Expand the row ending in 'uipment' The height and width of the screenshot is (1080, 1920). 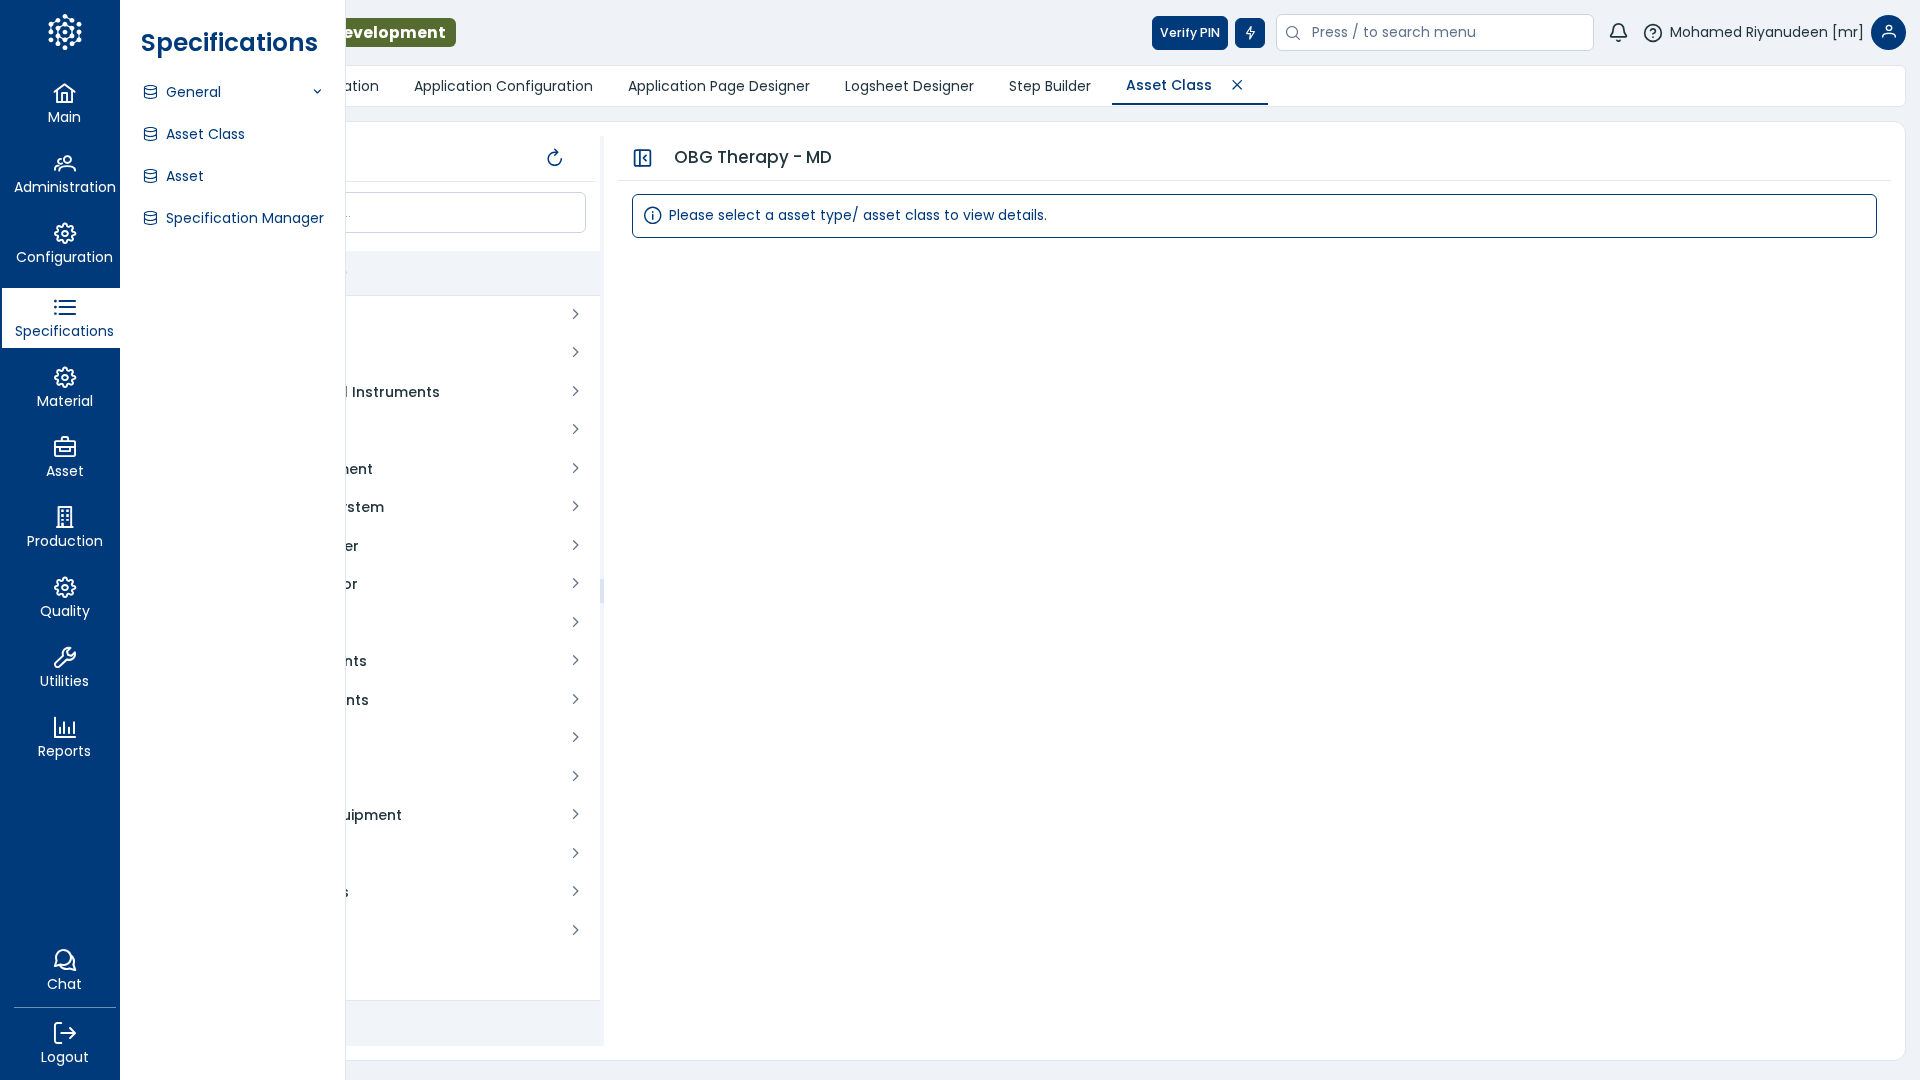pos(575,815)
